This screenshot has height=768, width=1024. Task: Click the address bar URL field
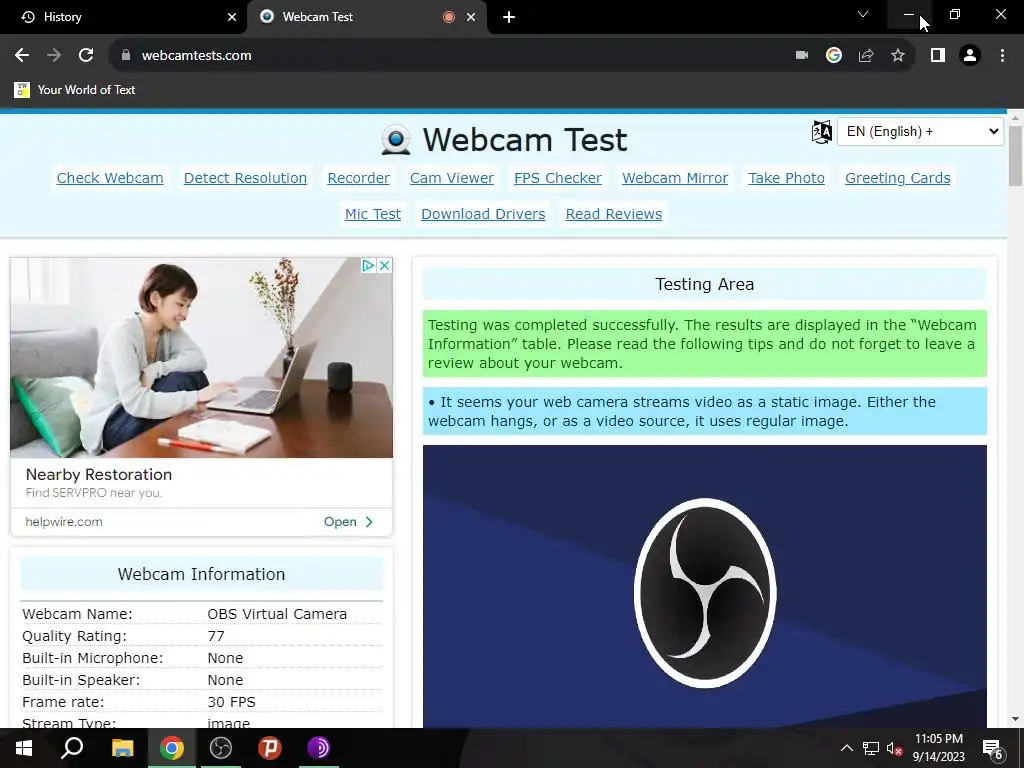coord(451,56)
